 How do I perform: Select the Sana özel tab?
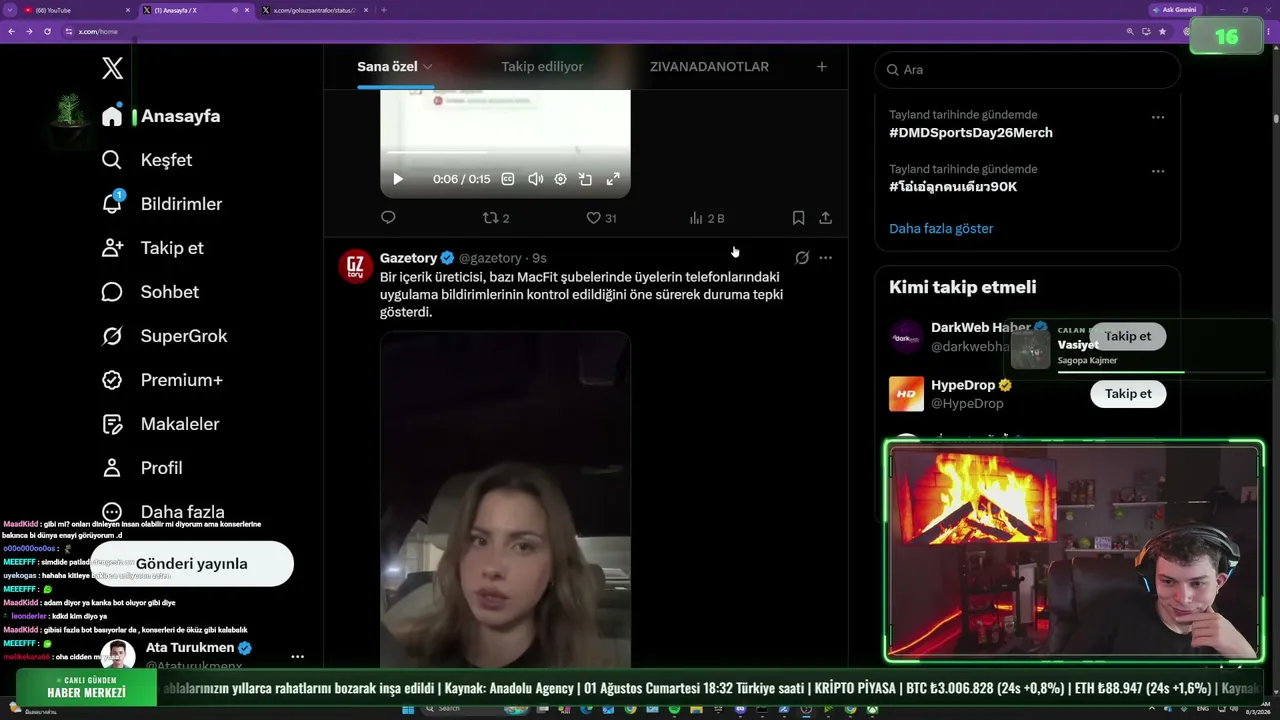coord(387,67)
